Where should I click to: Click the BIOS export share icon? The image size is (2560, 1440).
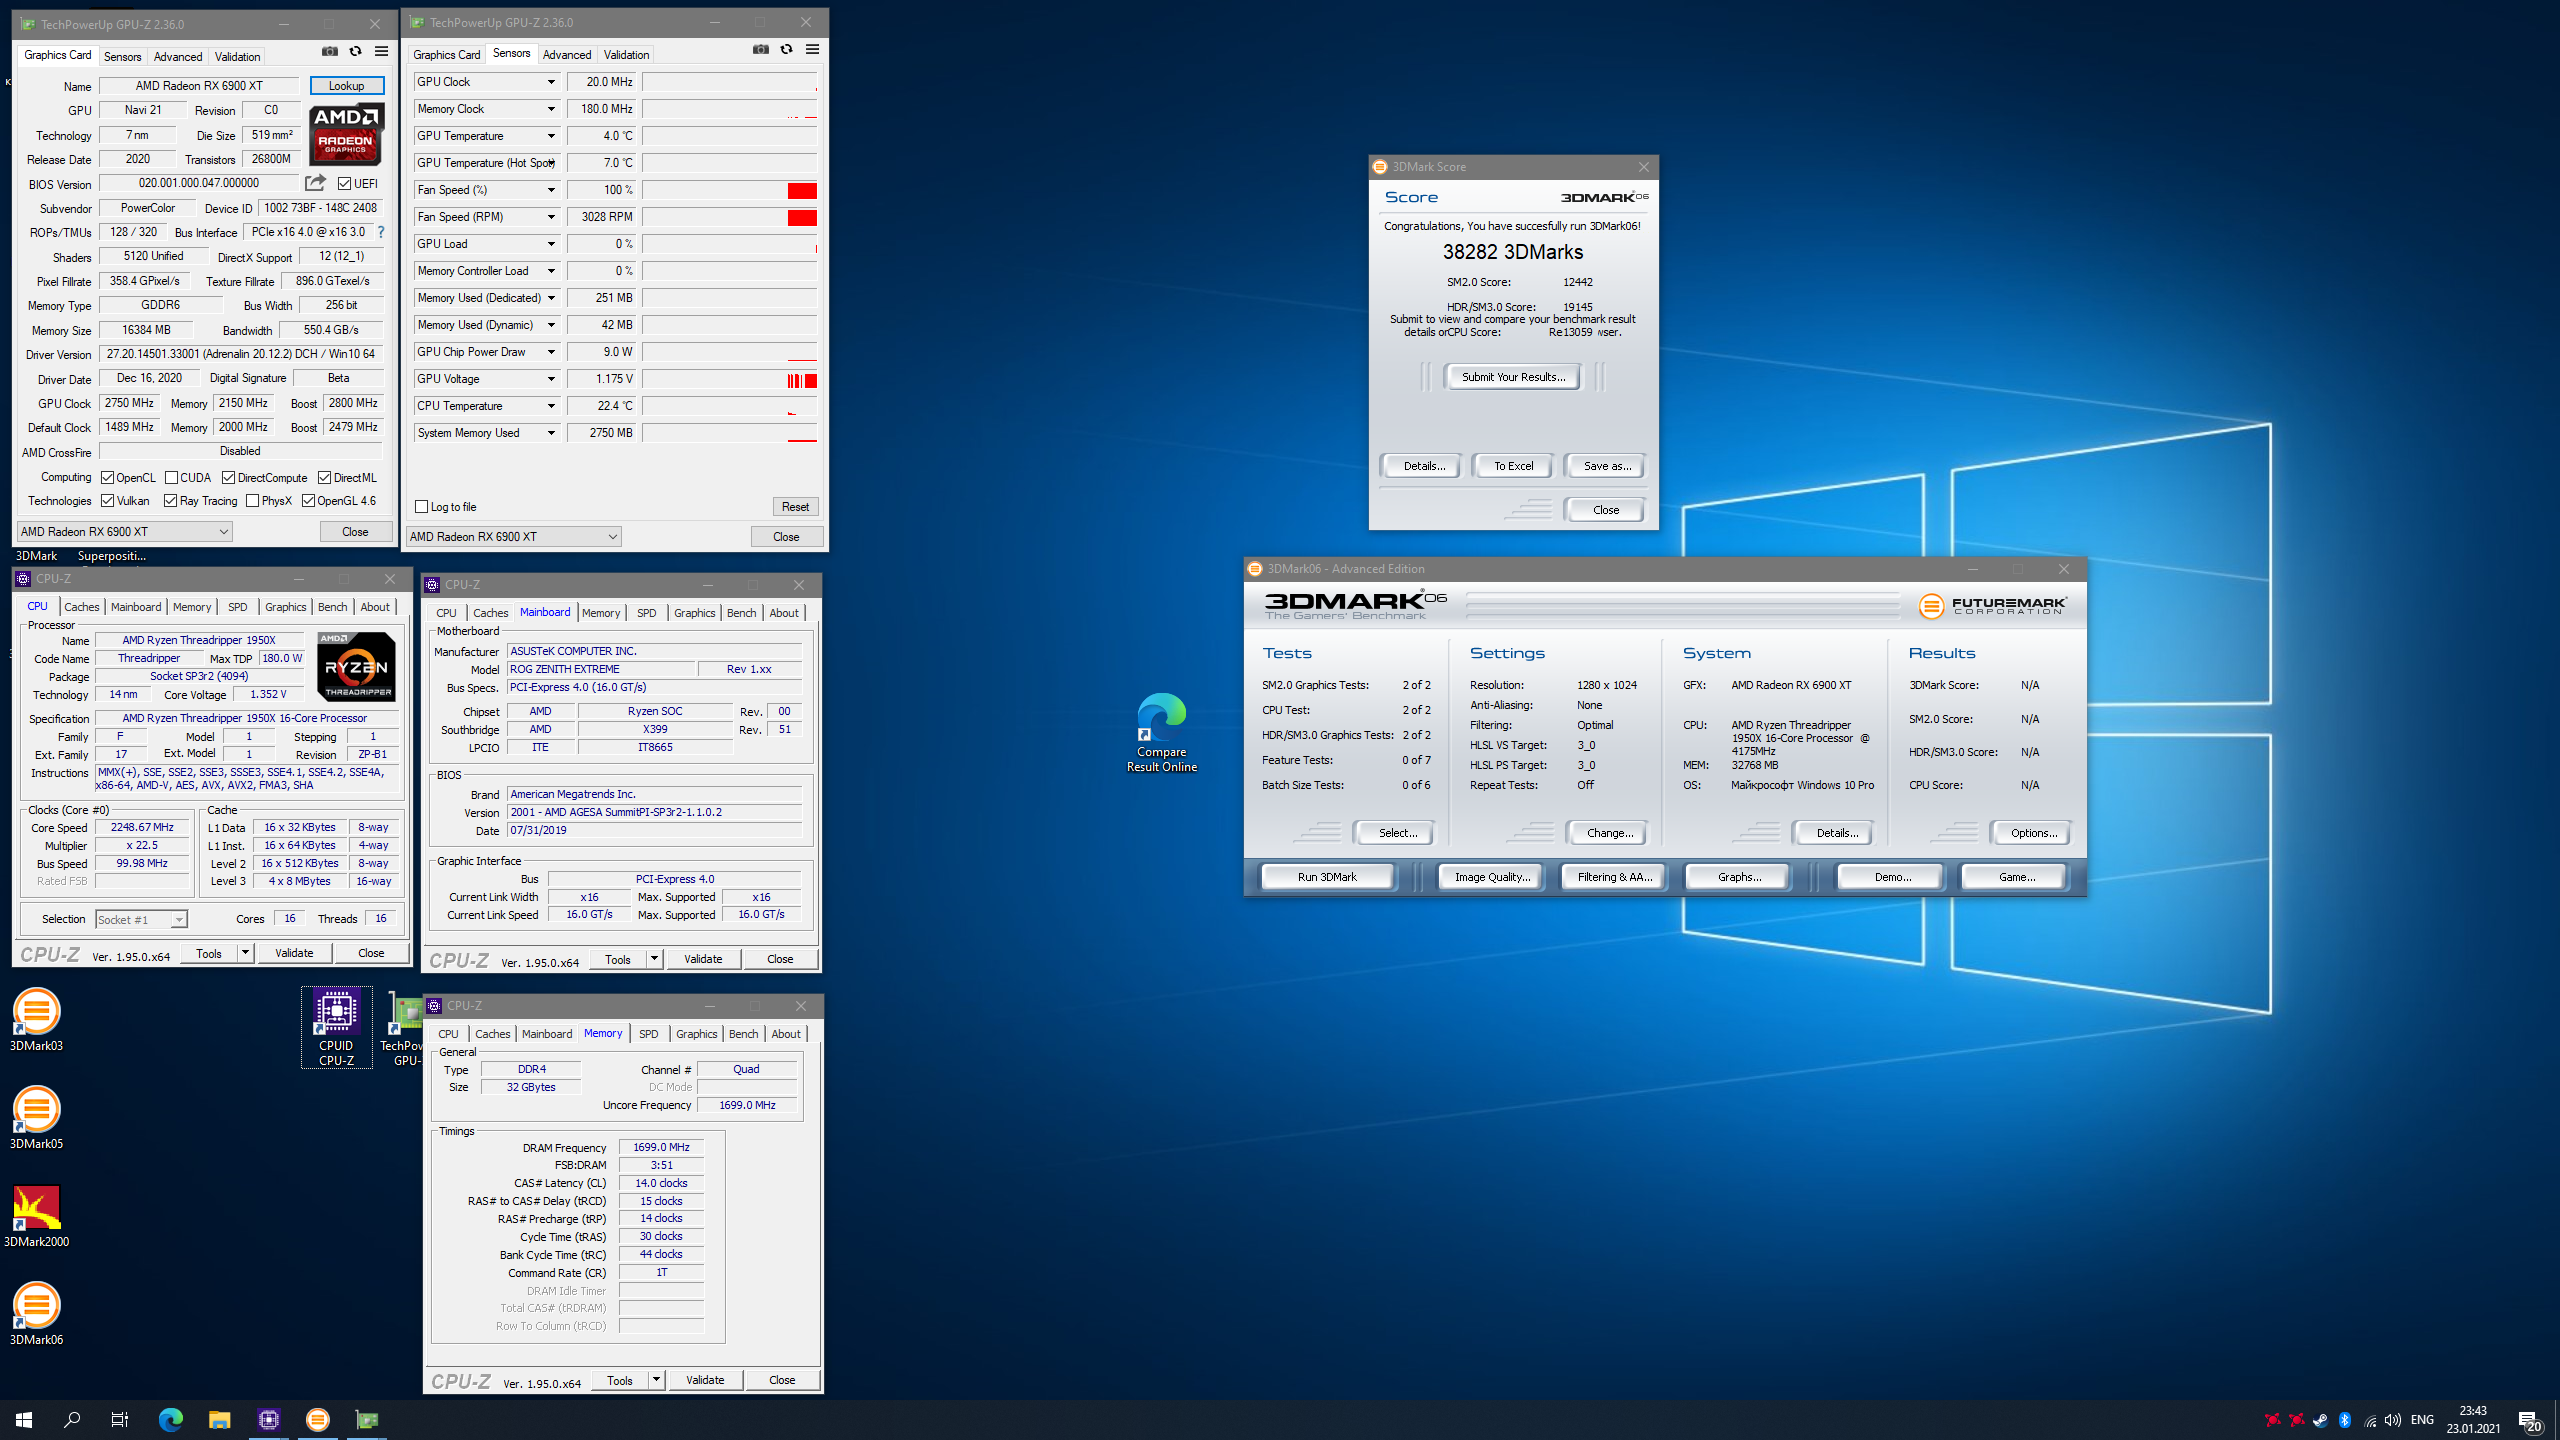click(315, 183)
